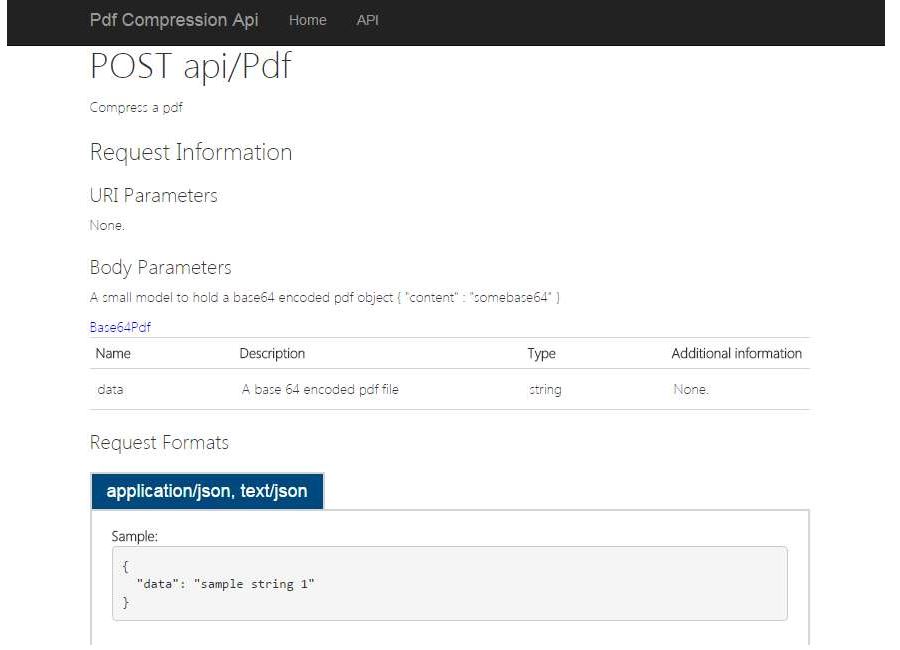The height and width of the screenshot is (650, 900).
Task: Click 'A base 64 encoded pdf file' description
Action: click(320, 389)
